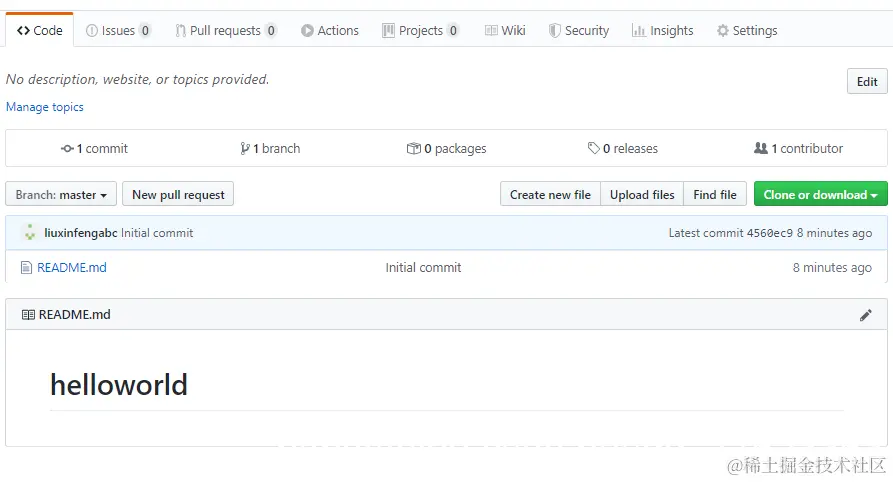Click the Find file button
Viewport: 893px width, 482px height.
click(x=715, y=194)
